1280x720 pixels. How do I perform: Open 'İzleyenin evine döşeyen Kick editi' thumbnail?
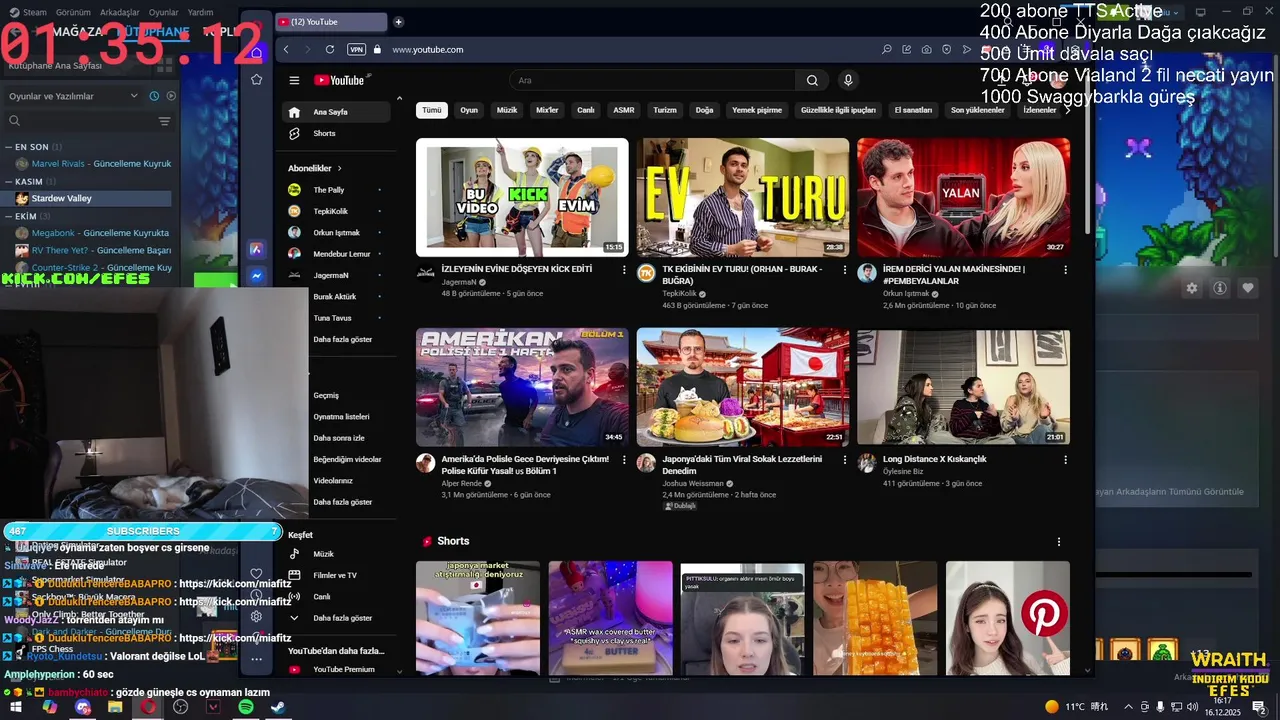(522, 197)
